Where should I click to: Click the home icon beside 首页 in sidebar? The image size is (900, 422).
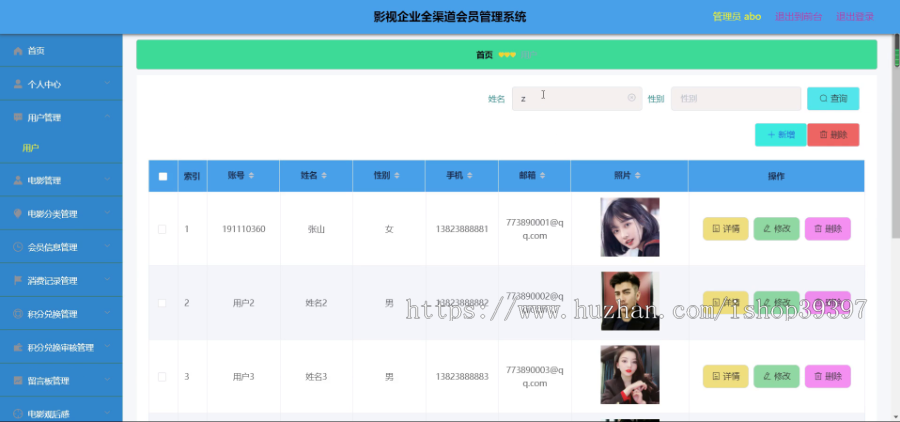(x=18, y=51)
